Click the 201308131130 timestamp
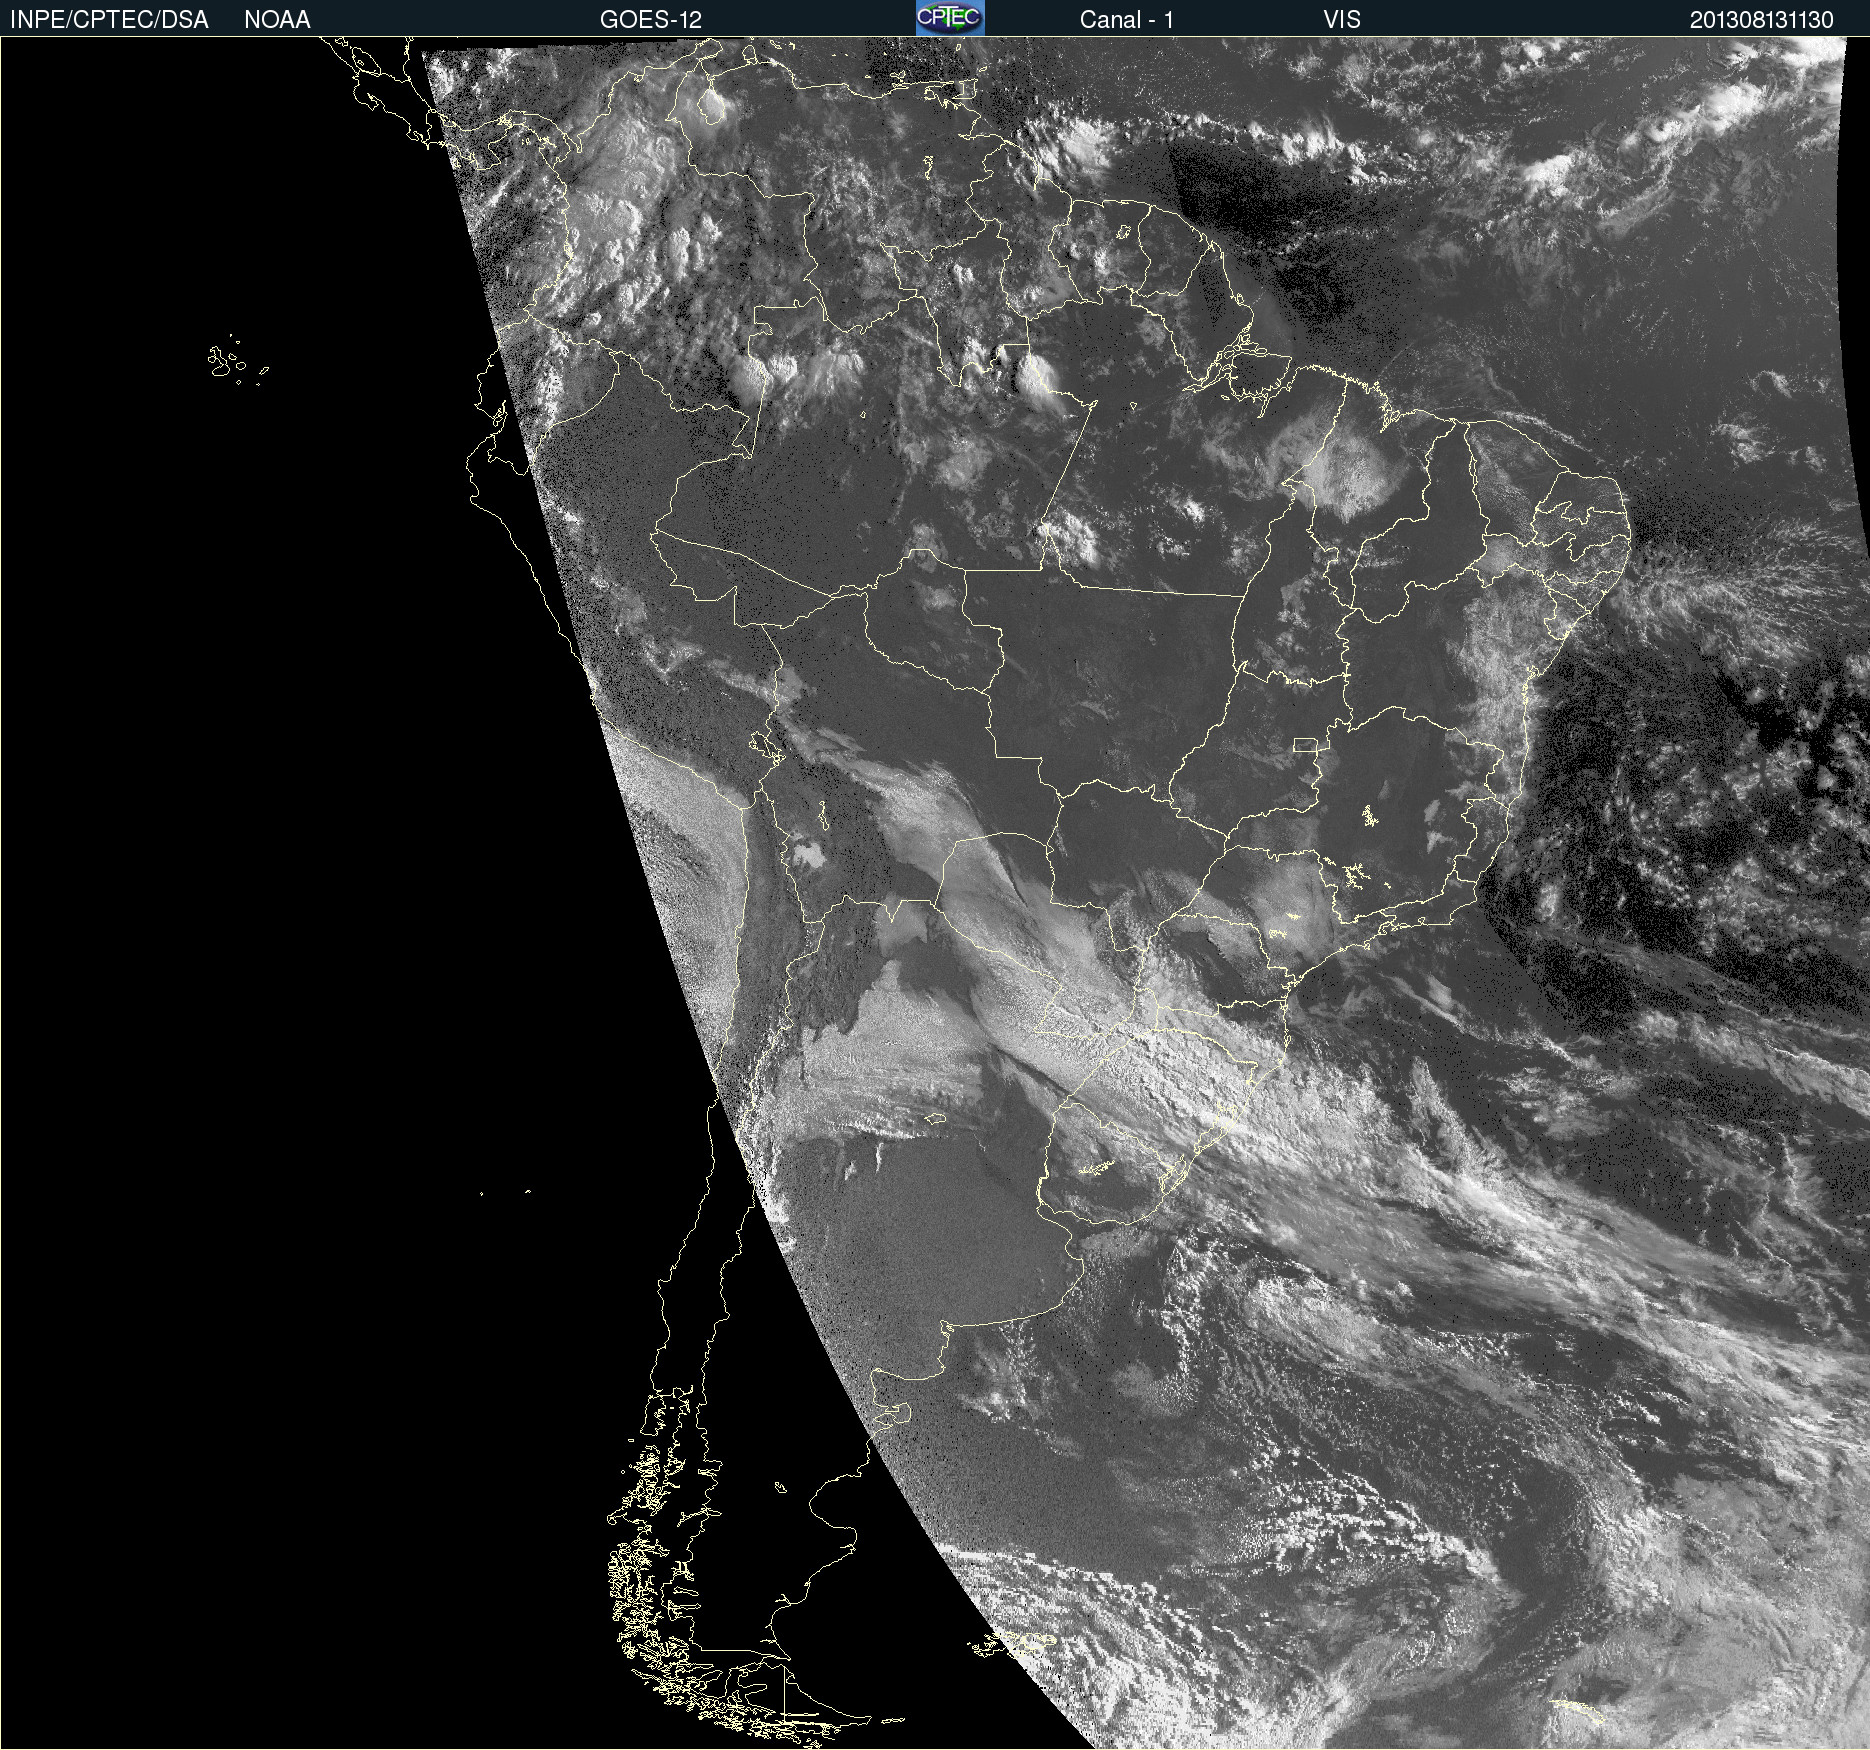Screen dimensions: 1870x1750 [1762, 20]
